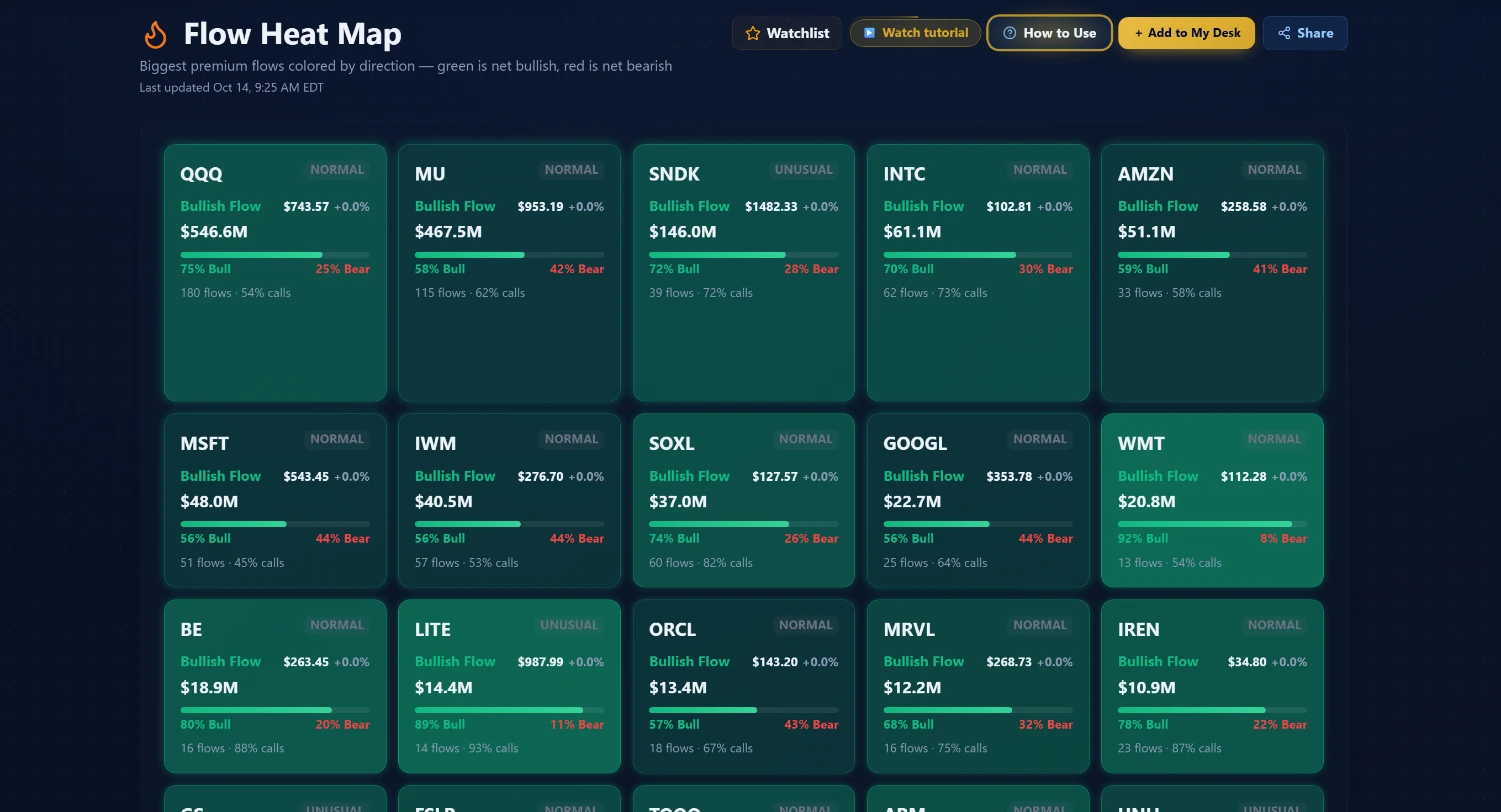Click the play icon in Watch tutorial
Viewport: 1501px width, 812px height.
[870, 33]
